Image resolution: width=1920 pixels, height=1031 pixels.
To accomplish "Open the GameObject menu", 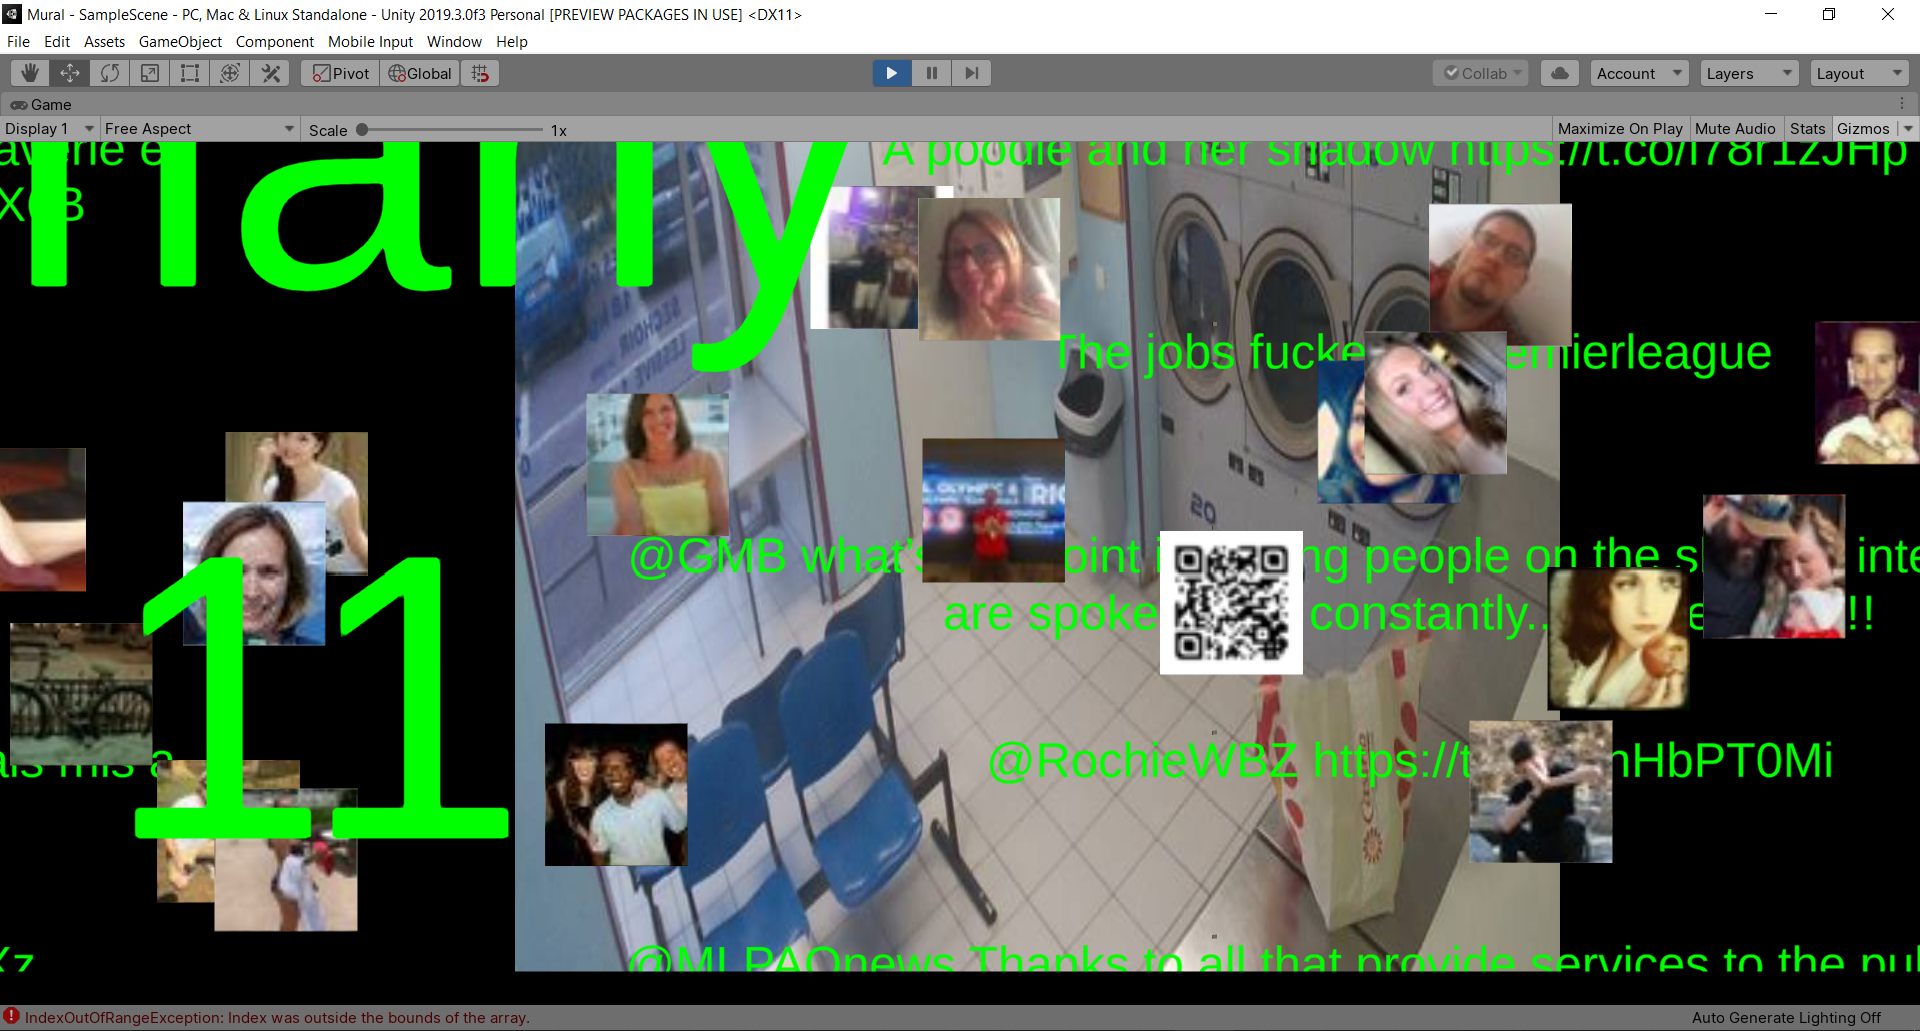I will [x=180, y=42].
